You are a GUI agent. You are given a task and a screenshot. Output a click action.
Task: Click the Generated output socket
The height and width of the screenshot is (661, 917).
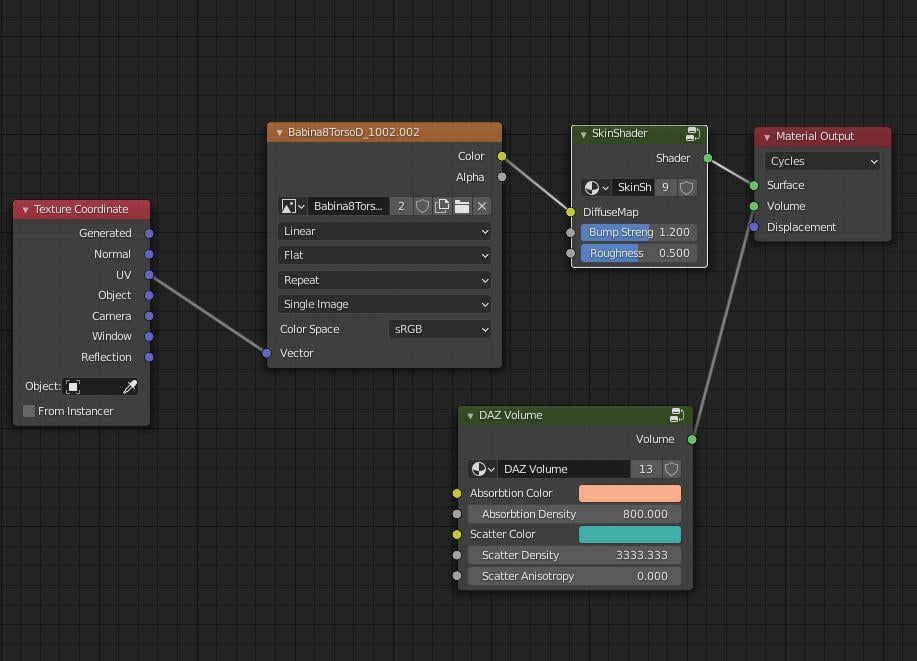pyautogui.click(x=149, y=233)
